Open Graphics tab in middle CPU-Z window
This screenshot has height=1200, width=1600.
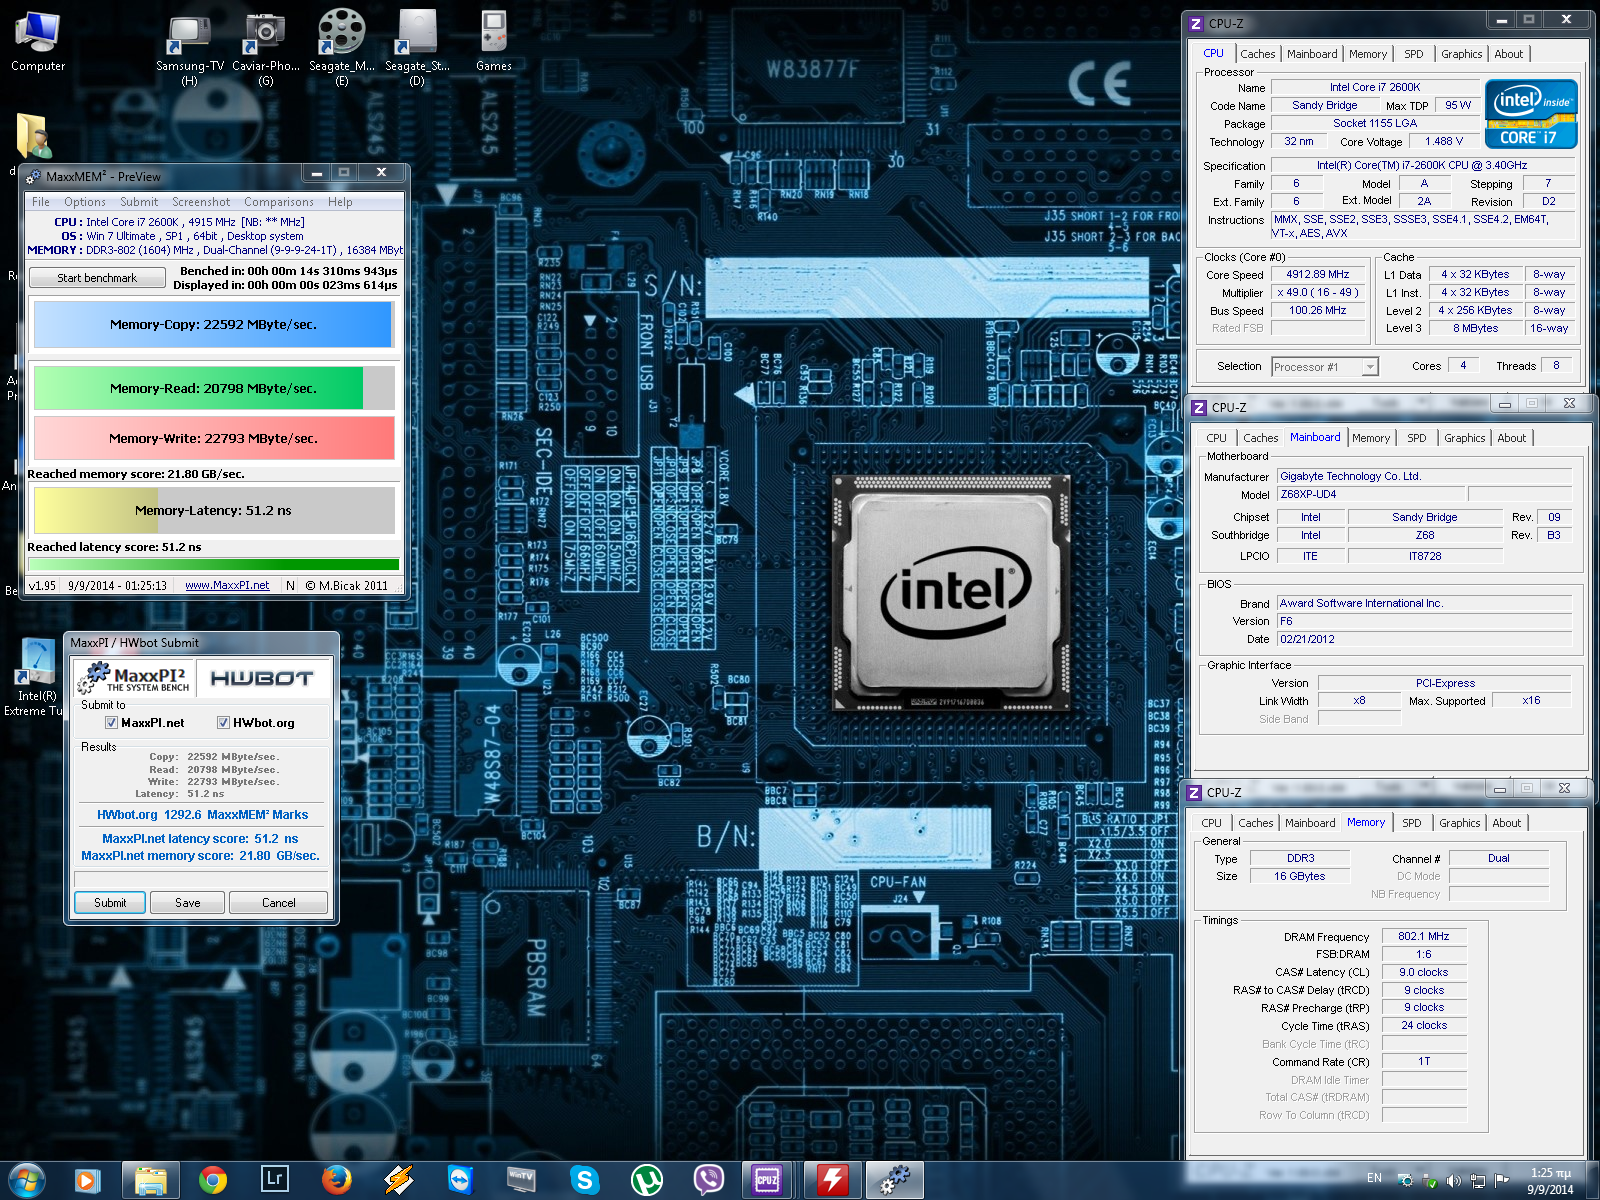pos(1464,438)
